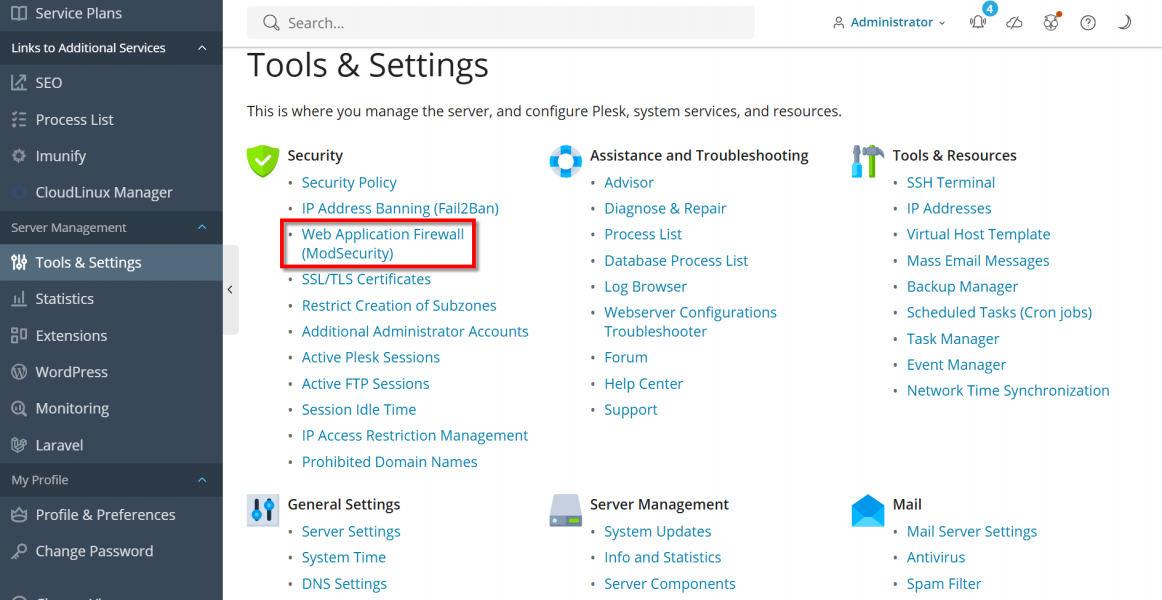Image resolution: width=1162 pixels, height=600 pixels.
Task: Click the Imunify gear icon
Action: point(19,156)
